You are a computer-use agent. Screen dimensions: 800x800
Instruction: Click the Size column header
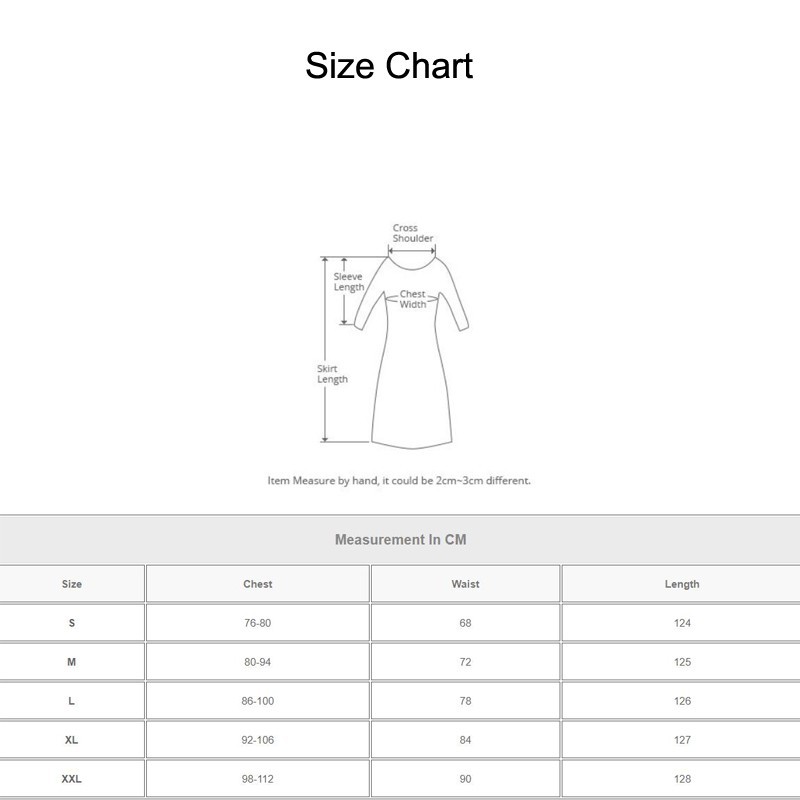(x=72, y=584)
